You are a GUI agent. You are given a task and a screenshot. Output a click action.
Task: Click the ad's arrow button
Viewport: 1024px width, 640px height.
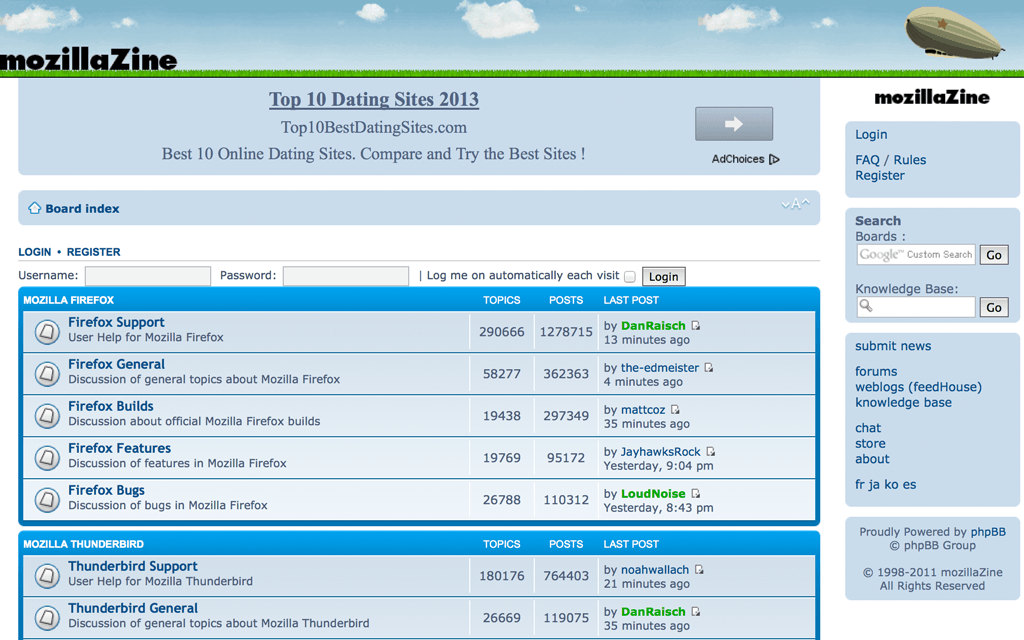point(734,124)
